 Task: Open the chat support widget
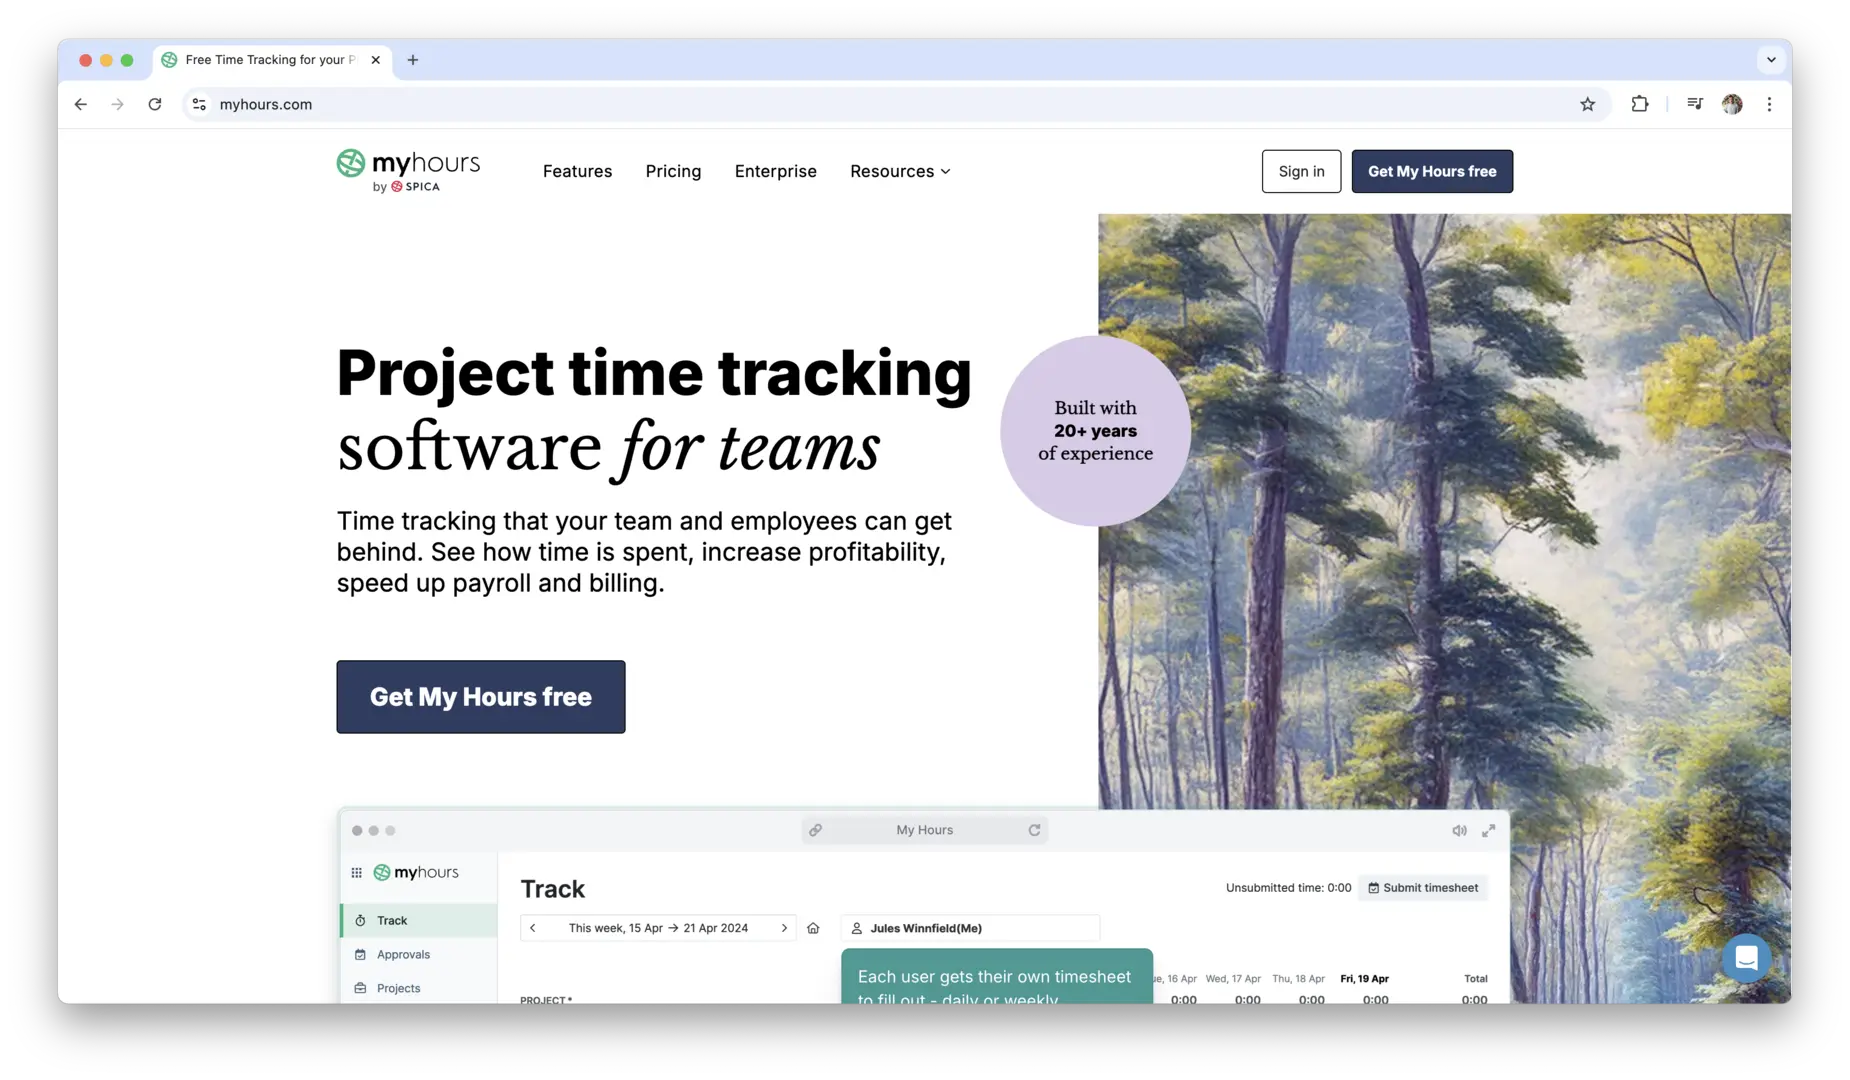[x=1747, y=958]
